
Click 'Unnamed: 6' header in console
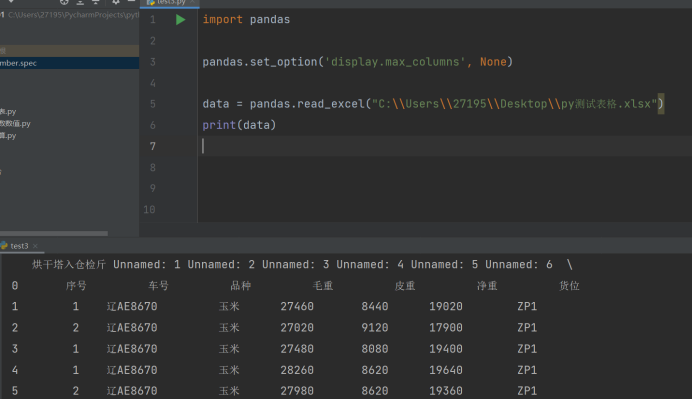[x=519, y=264]
